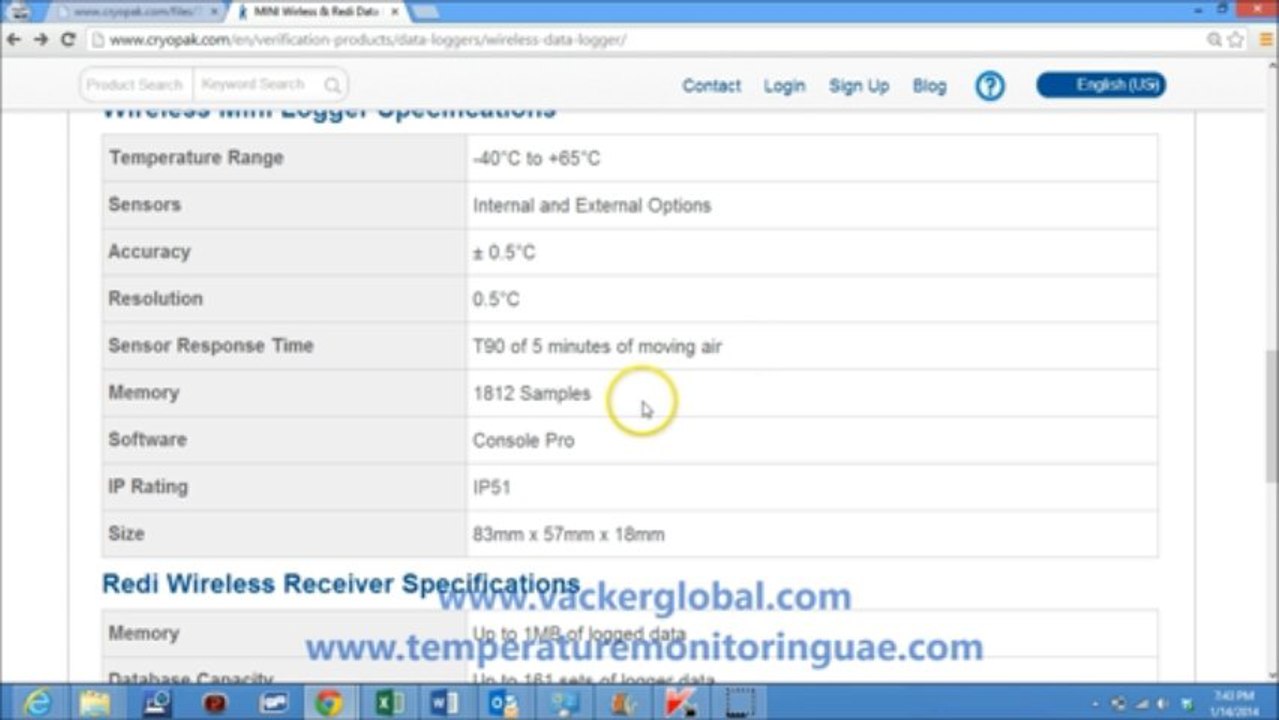The image size is (1279, 720).
Task: Click the Temperature Range label
Action: (196, 158)
